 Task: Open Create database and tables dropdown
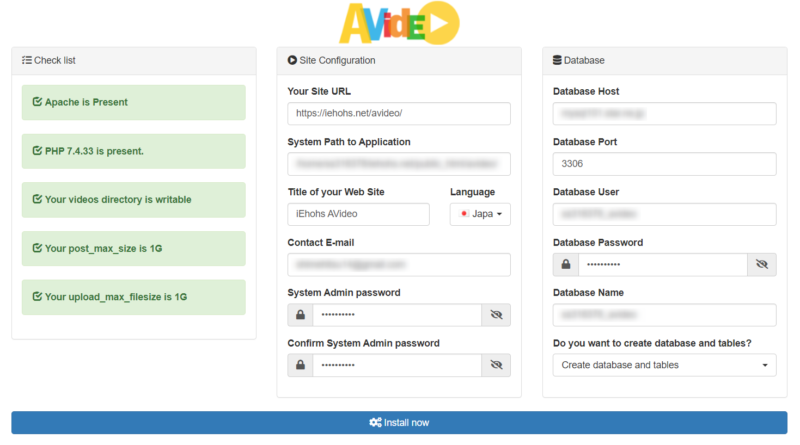point(664,365)
